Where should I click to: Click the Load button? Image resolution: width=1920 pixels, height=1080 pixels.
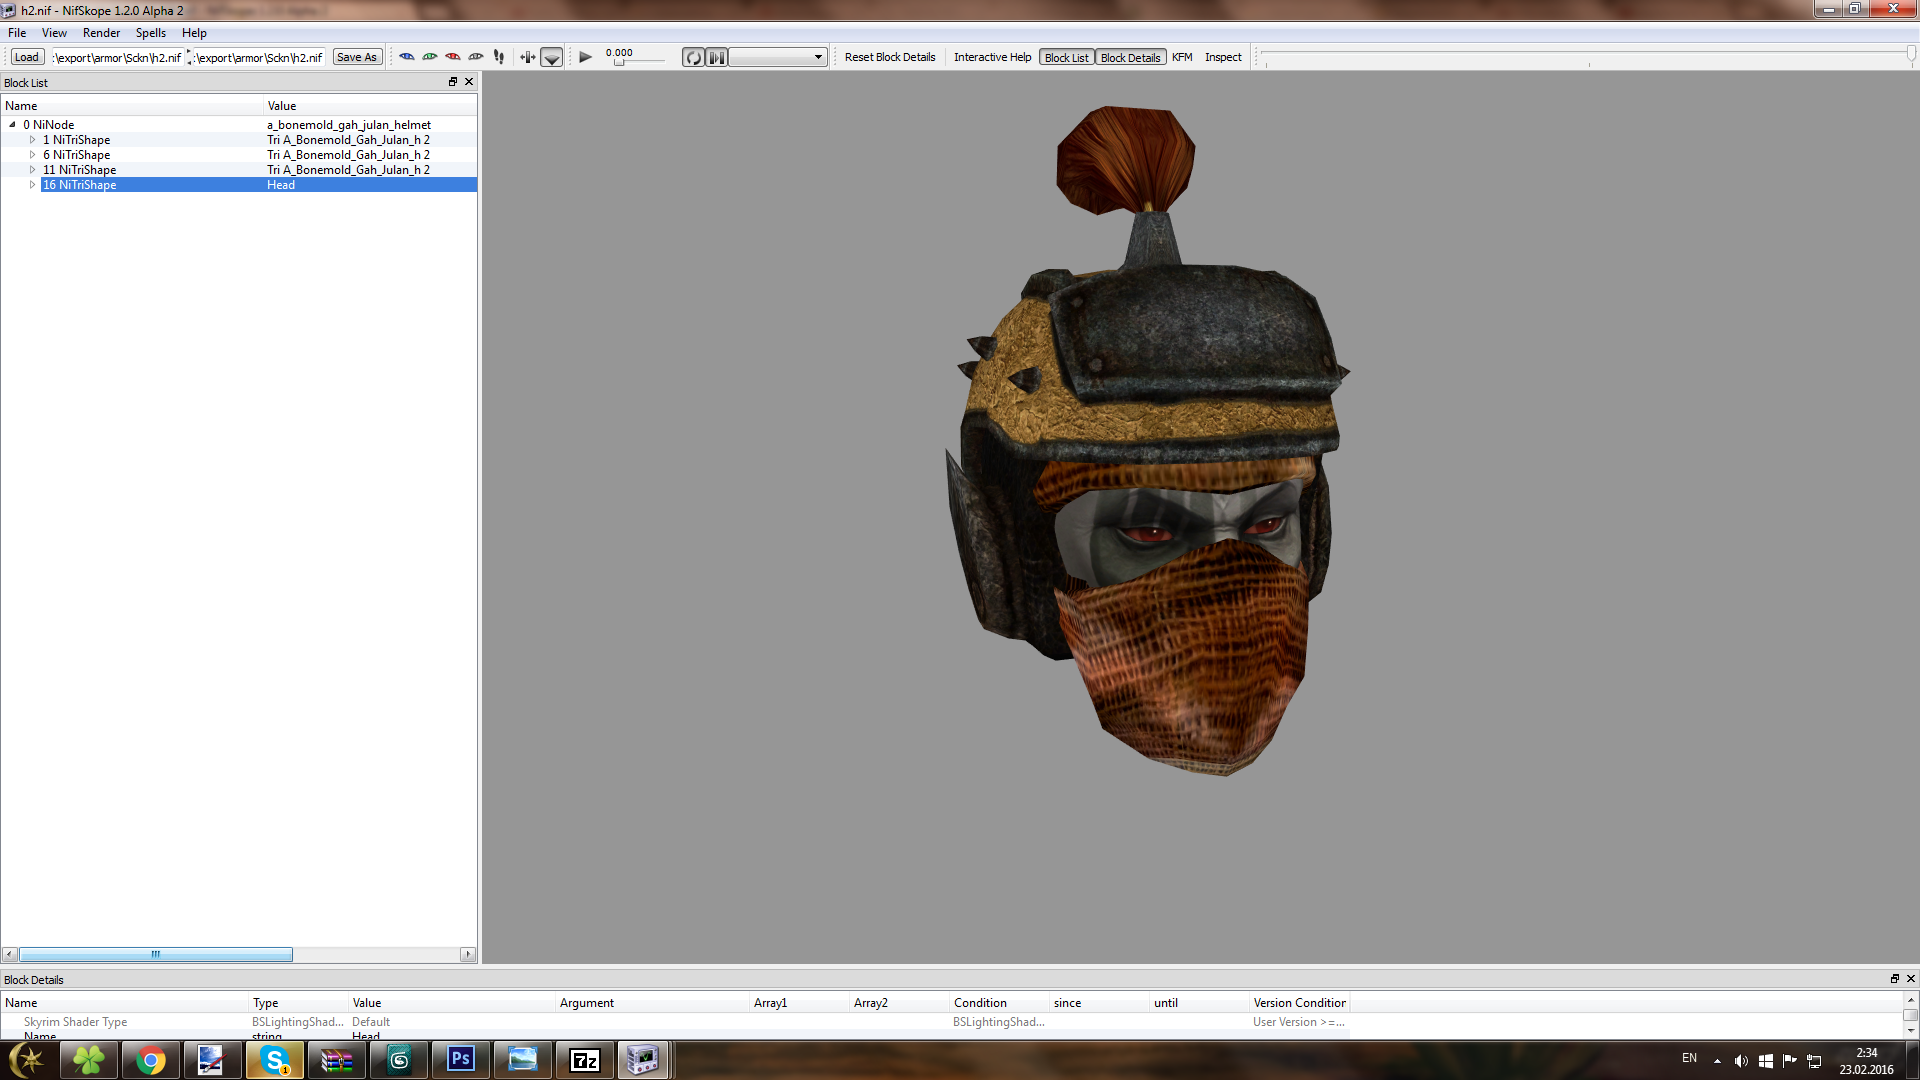tap(27, 57)
